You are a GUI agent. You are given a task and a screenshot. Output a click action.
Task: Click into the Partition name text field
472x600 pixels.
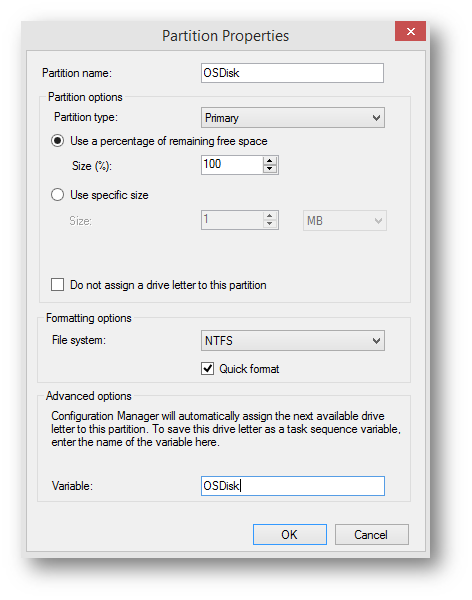(292, 73)
